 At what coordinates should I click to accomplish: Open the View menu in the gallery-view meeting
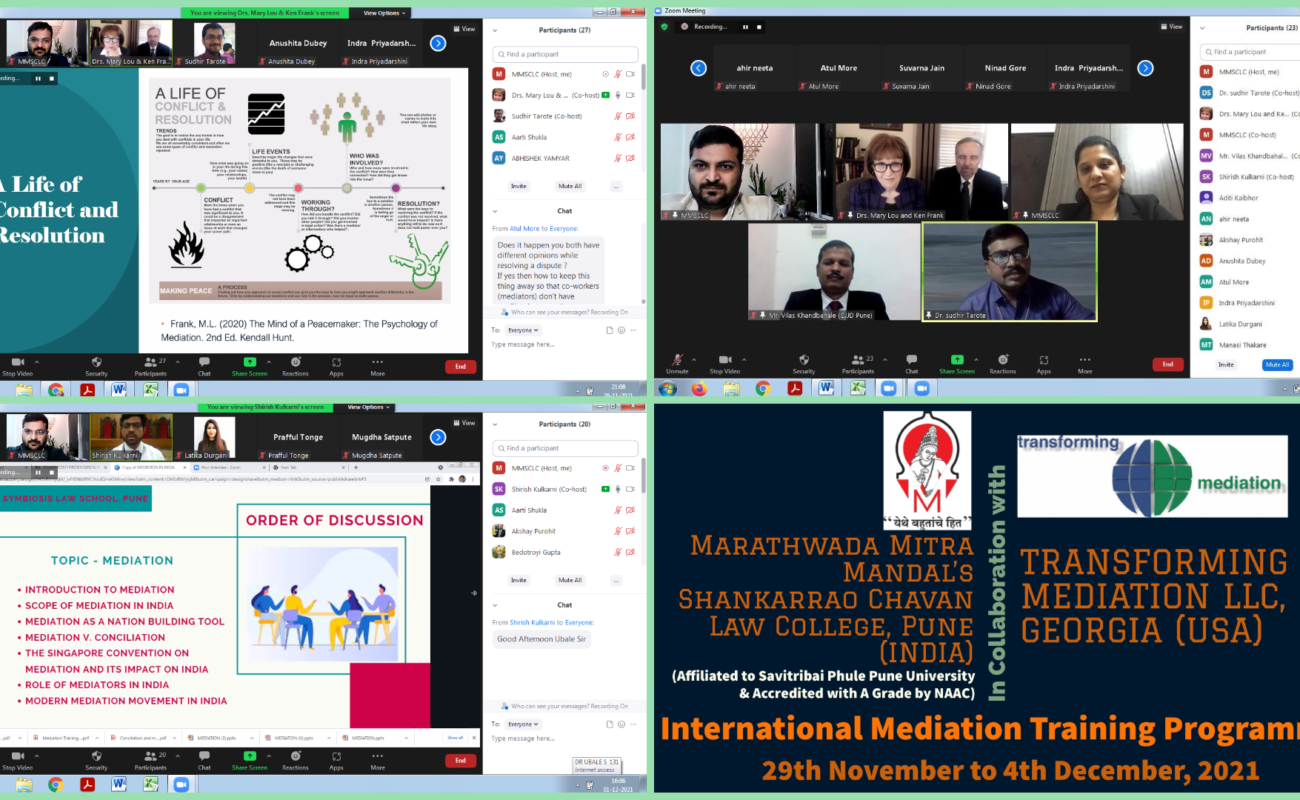[1171, 26]
